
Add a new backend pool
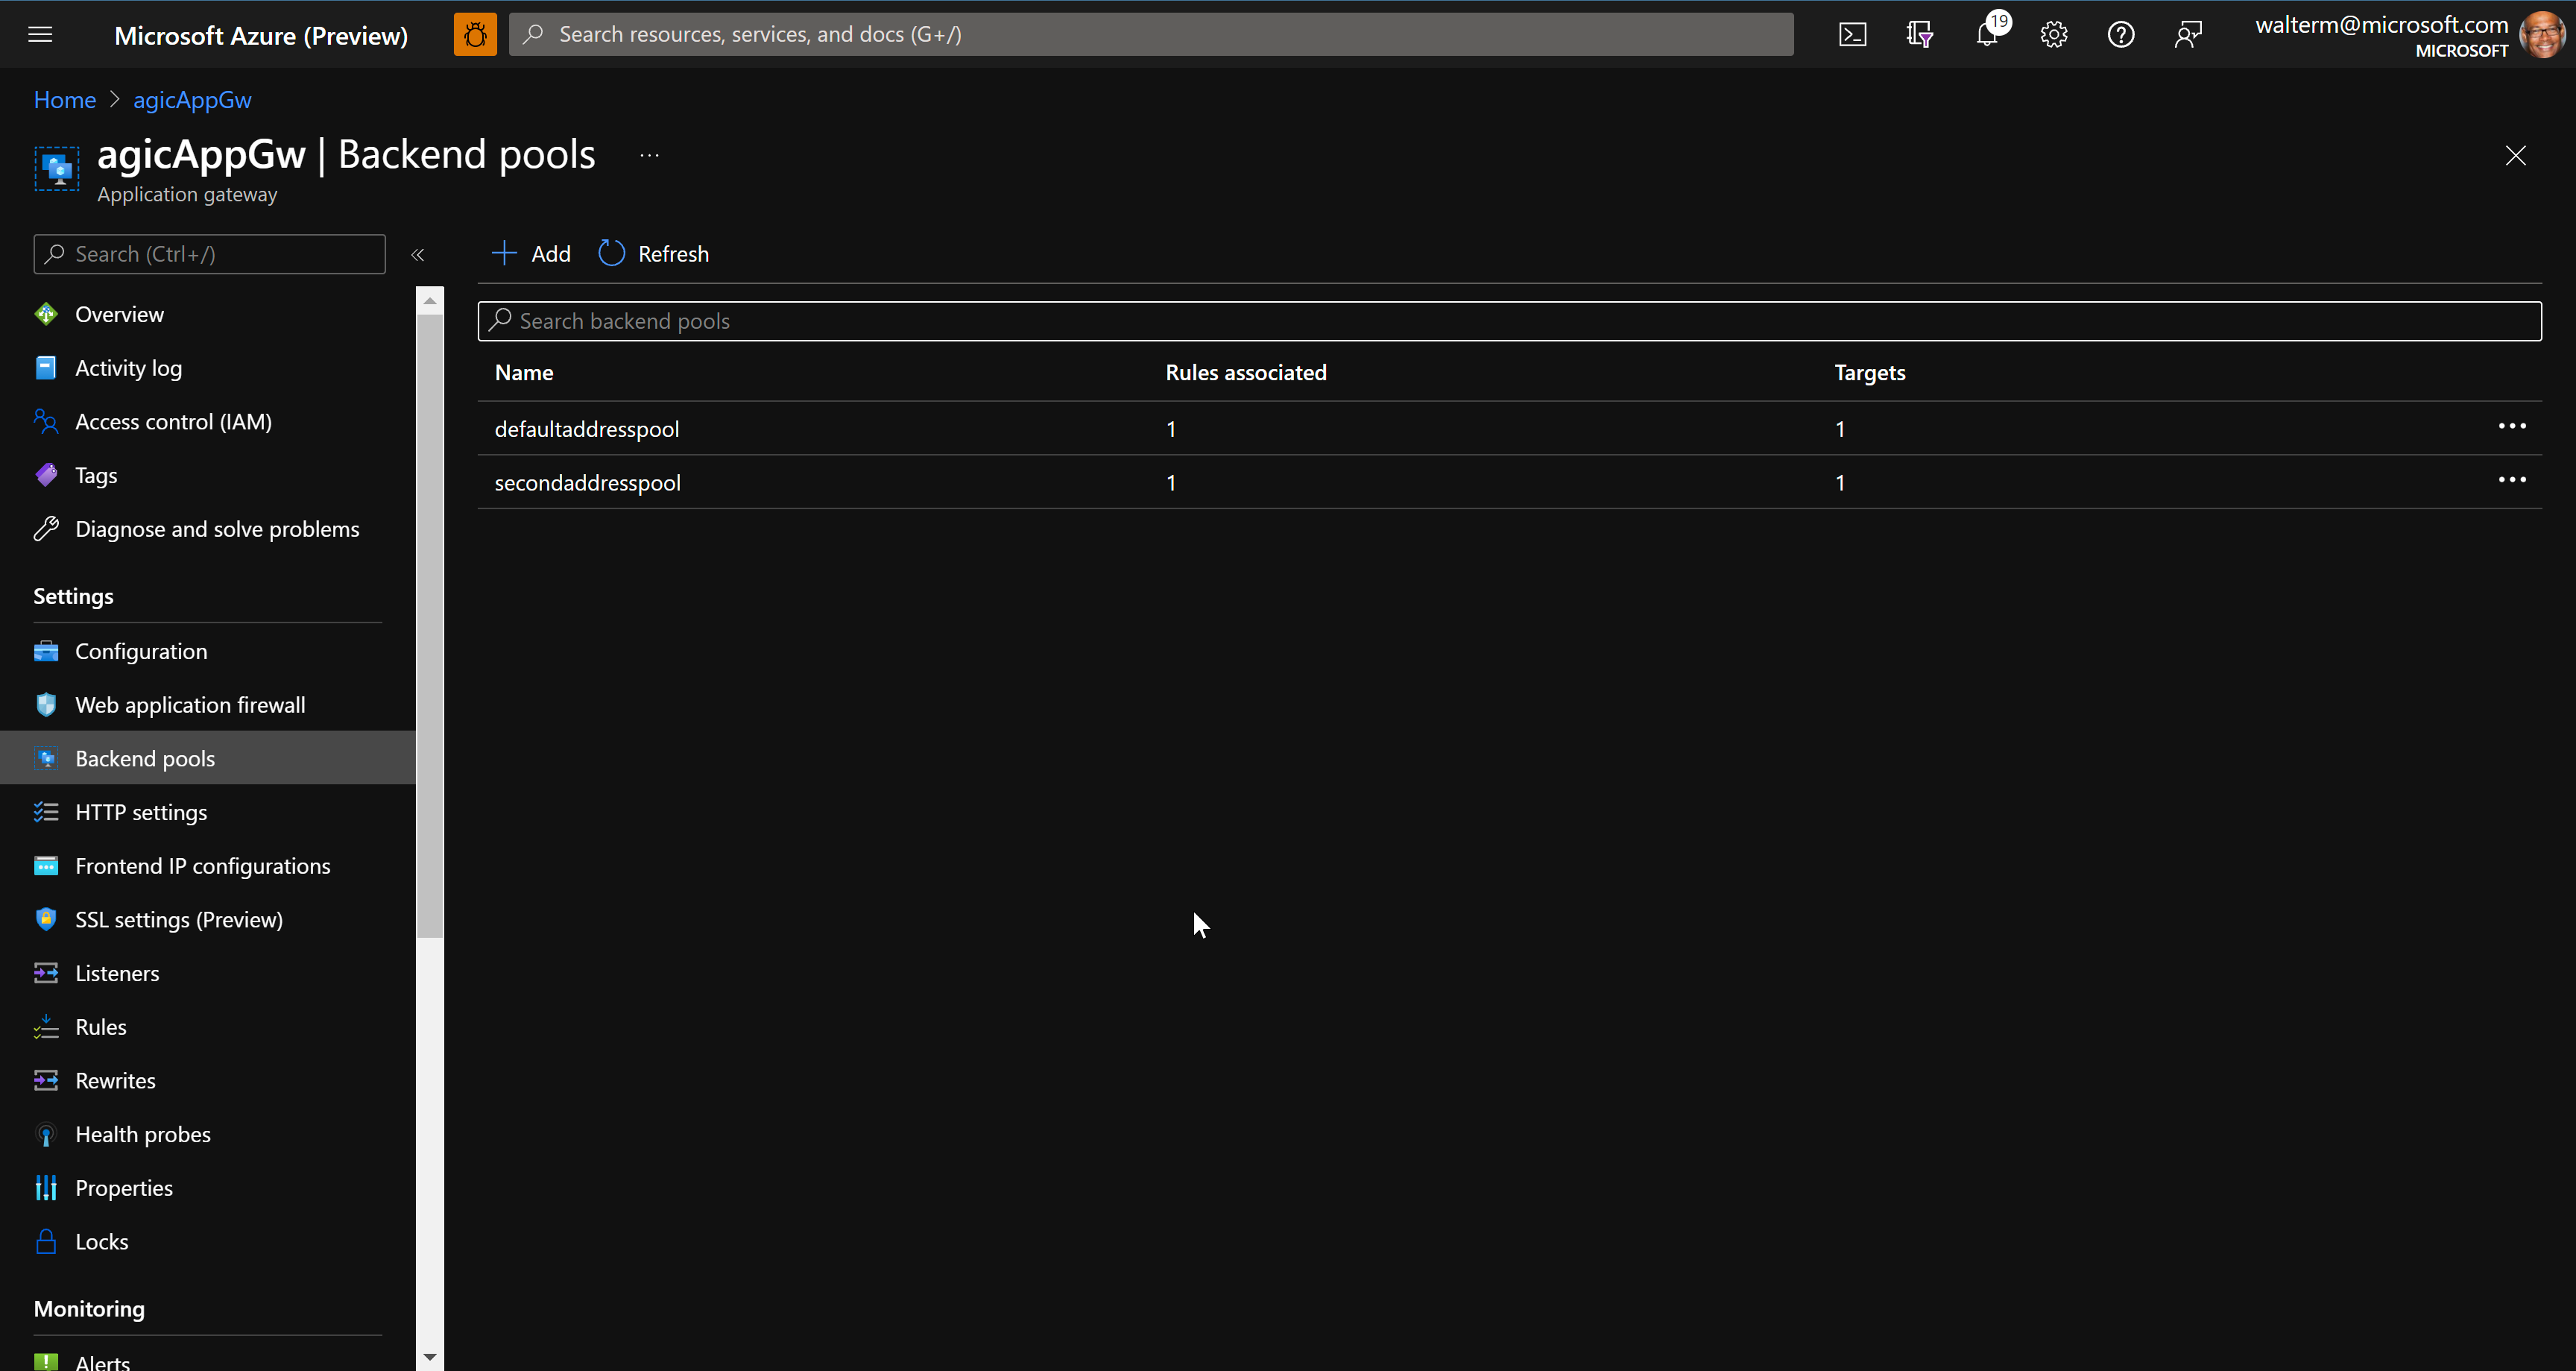pyautogui.click(x=532, y=254)
